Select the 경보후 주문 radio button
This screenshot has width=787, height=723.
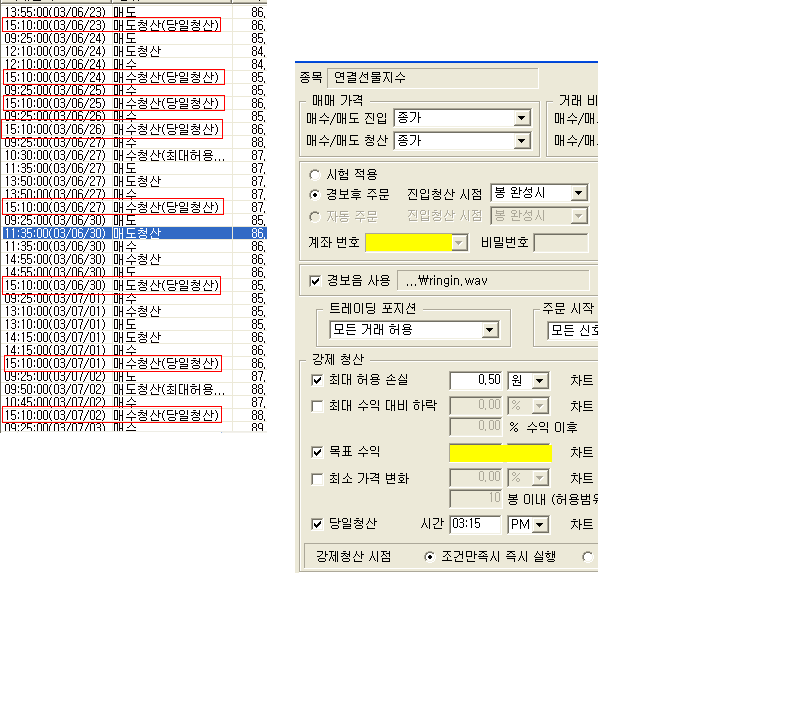316,194
